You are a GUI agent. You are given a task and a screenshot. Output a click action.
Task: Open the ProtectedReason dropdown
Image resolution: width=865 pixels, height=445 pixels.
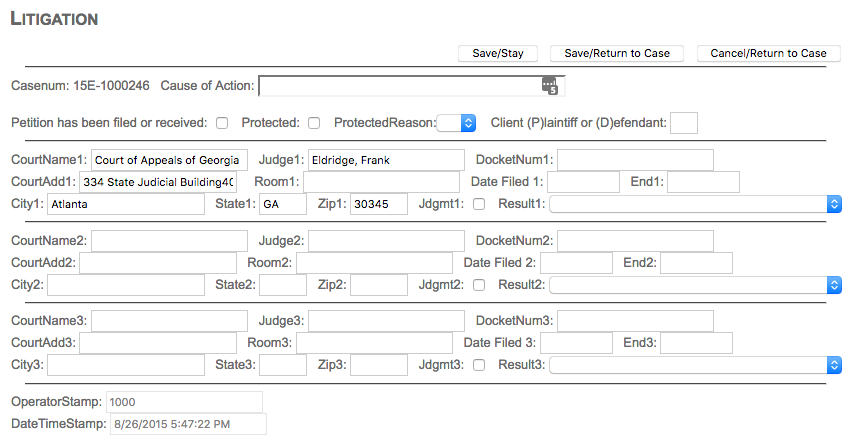[x=457, y=123]
